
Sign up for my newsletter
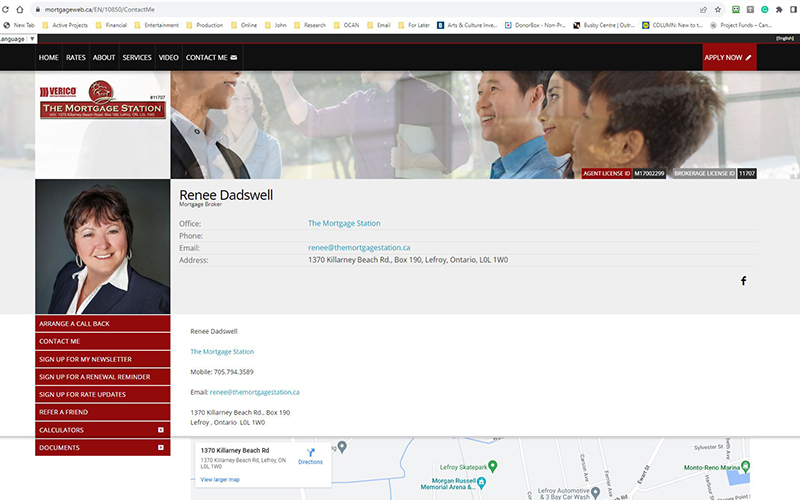(x=103, y=359)
